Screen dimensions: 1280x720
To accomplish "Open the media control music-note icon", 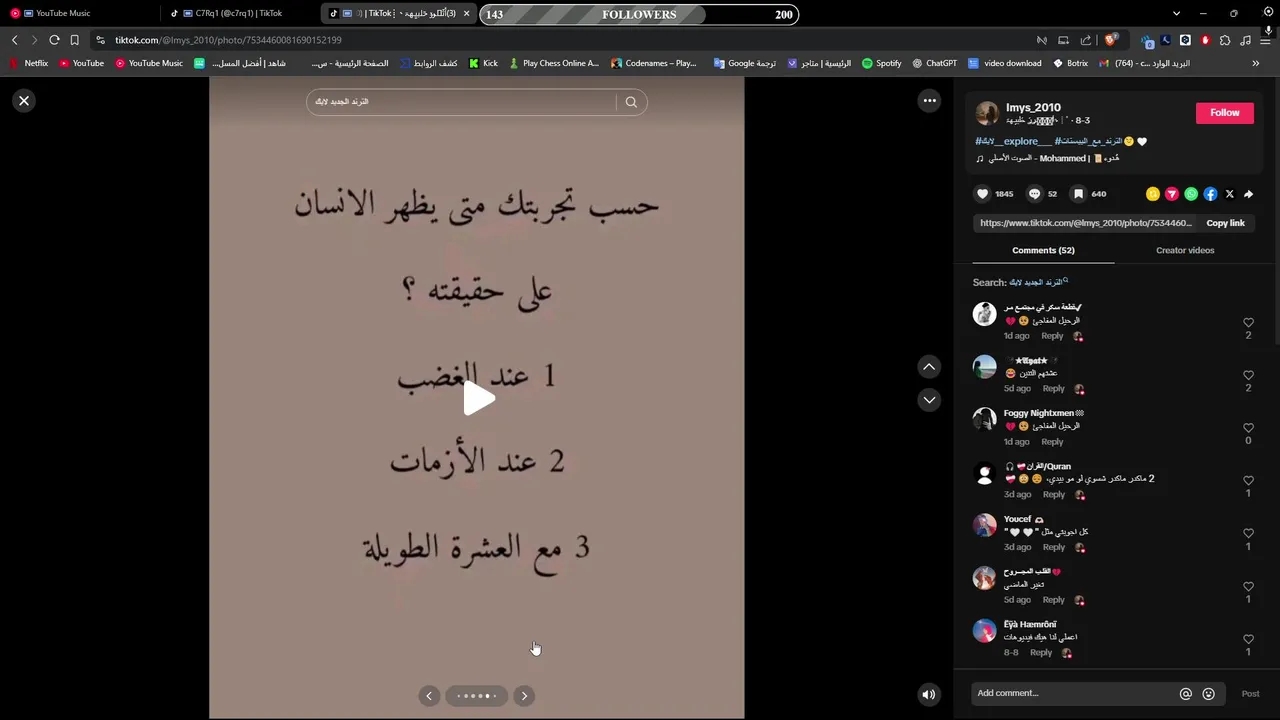I will (x=1245, y=40).
